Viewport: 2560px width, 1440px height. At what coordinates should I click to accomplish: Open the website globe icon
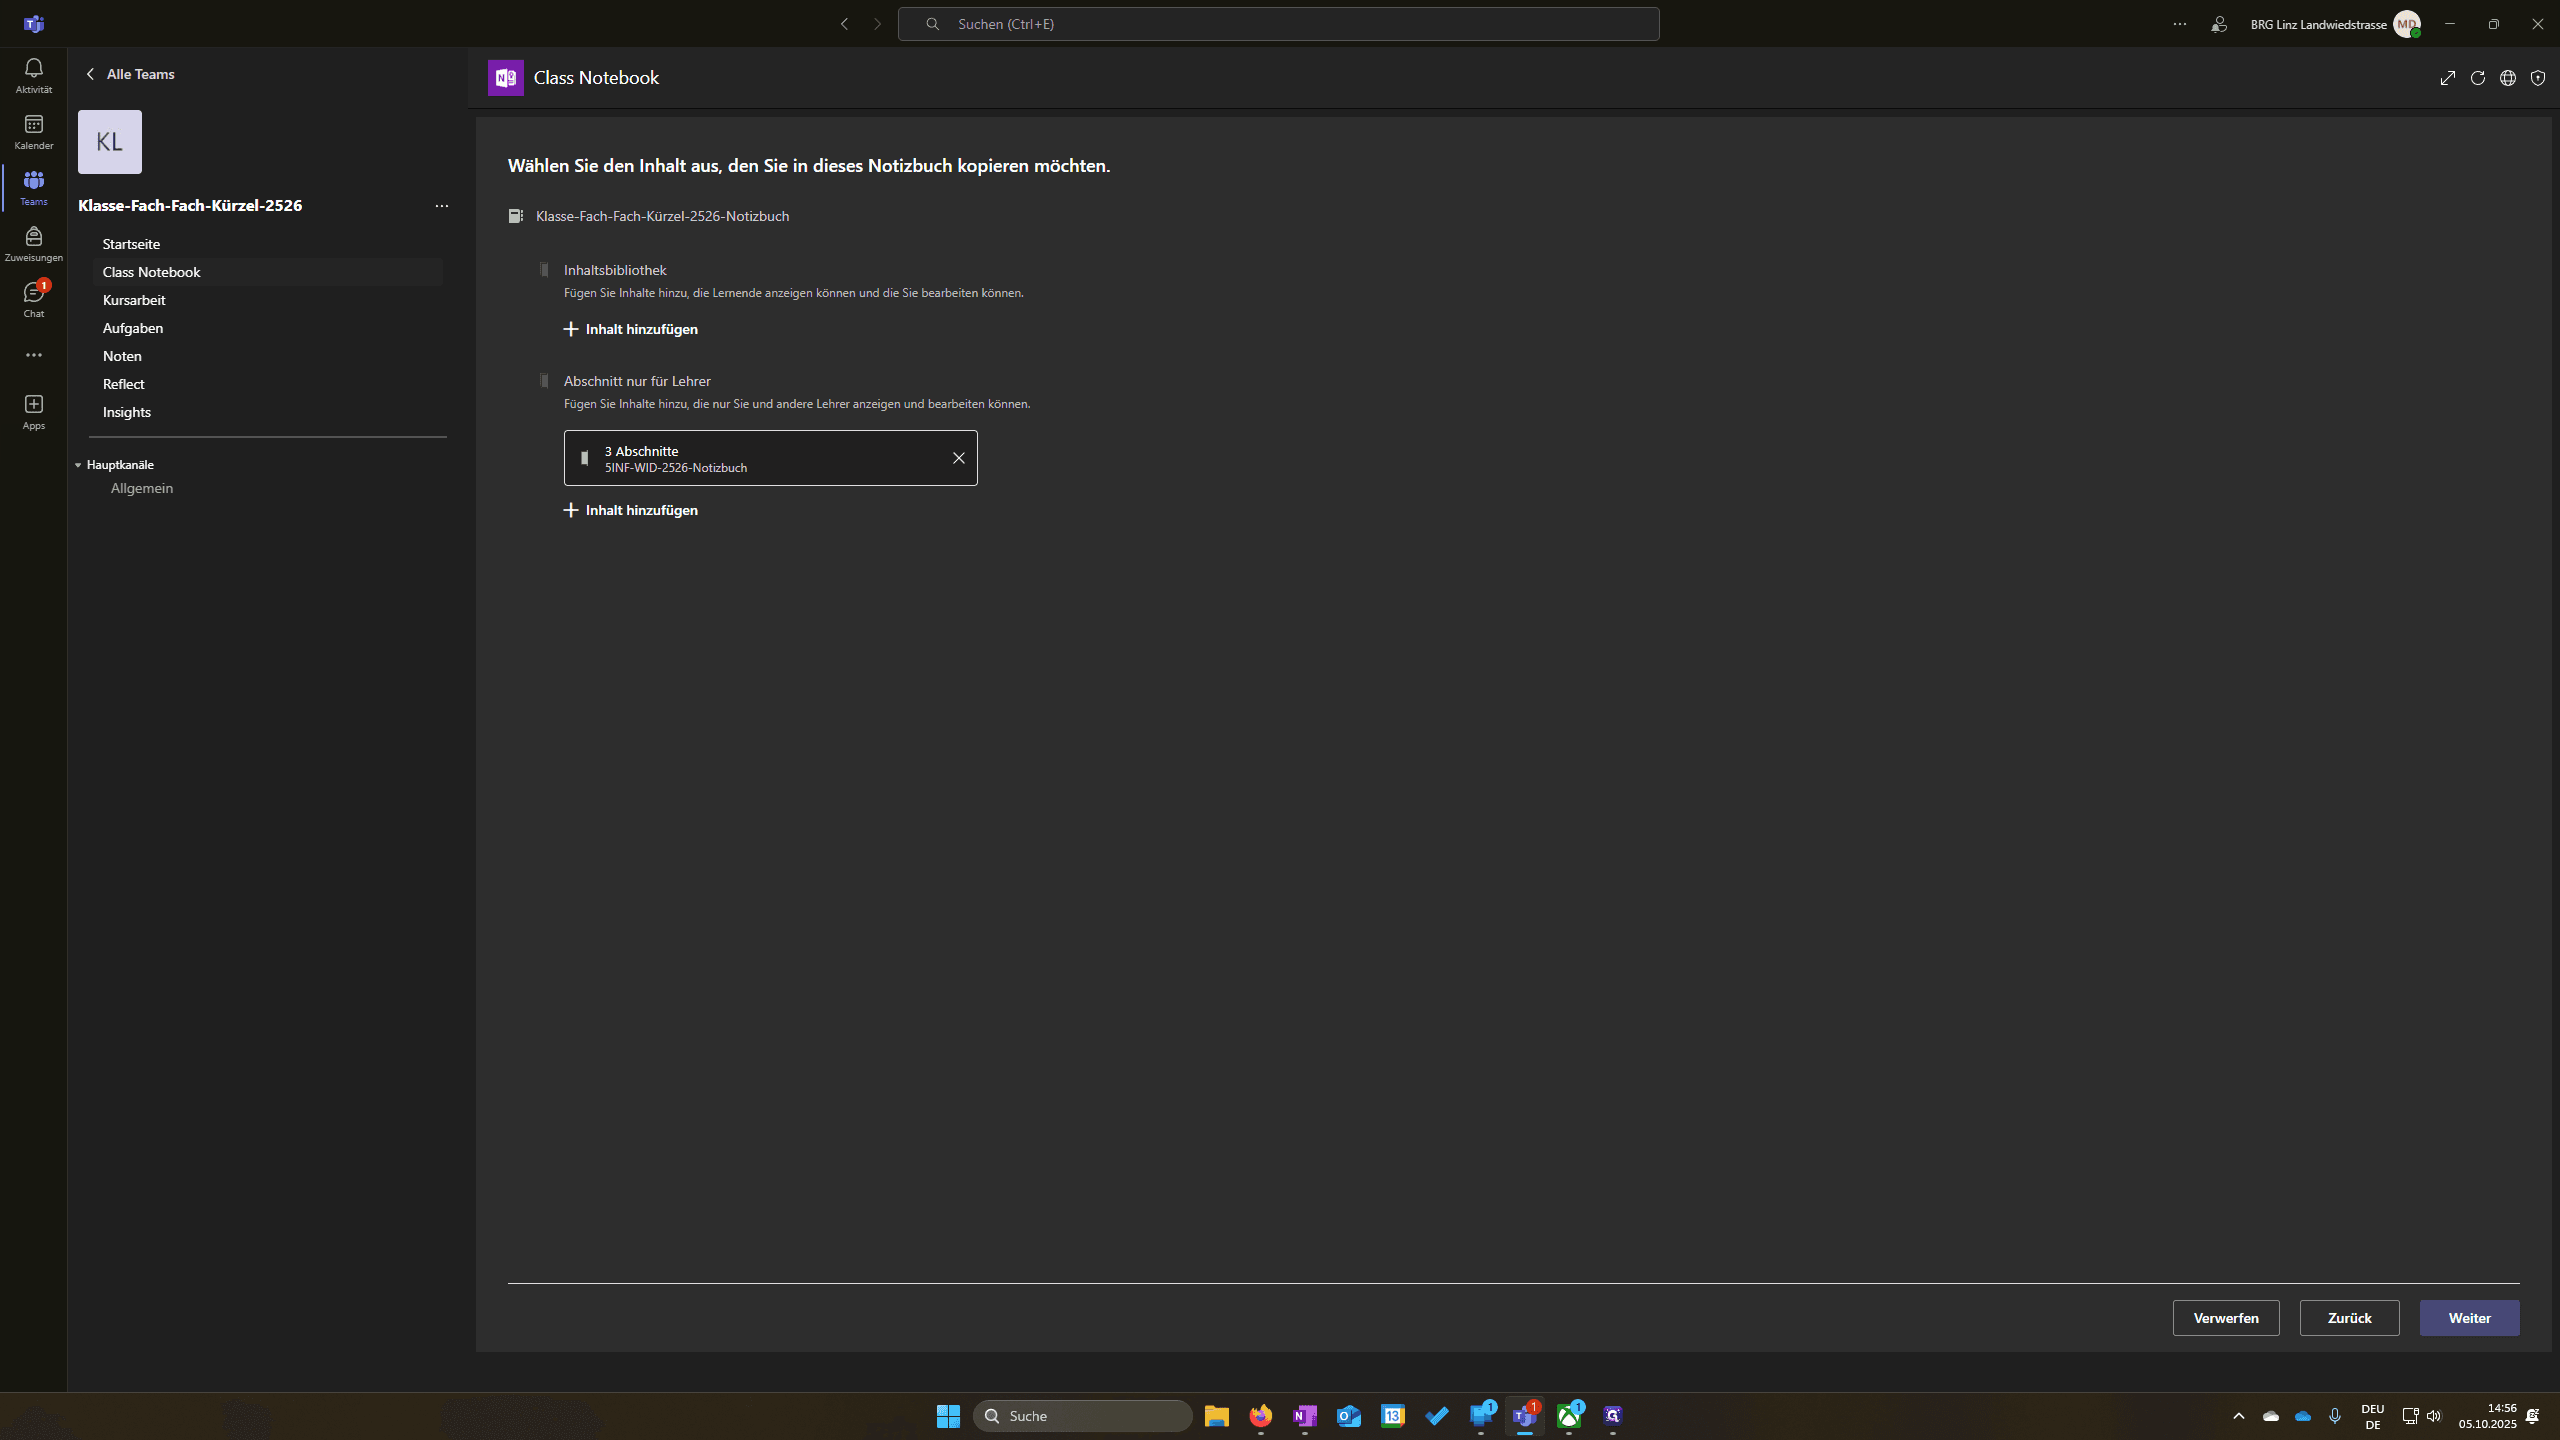(2507, 78)
